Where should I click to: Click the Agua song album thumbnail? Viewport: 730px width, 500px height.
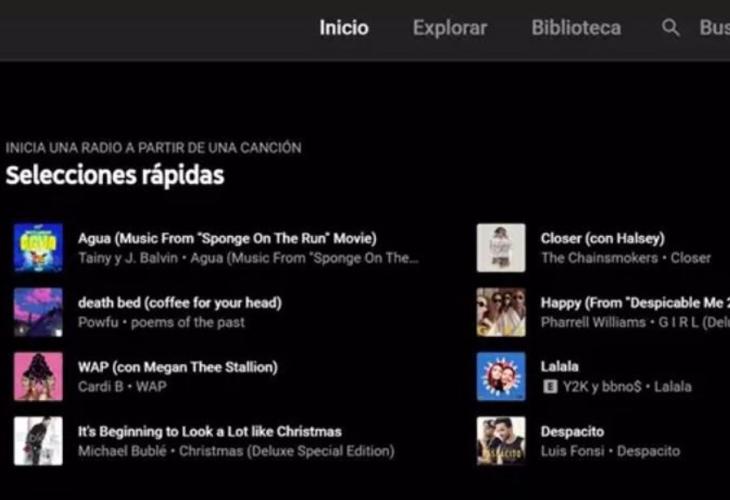[38, 248]
